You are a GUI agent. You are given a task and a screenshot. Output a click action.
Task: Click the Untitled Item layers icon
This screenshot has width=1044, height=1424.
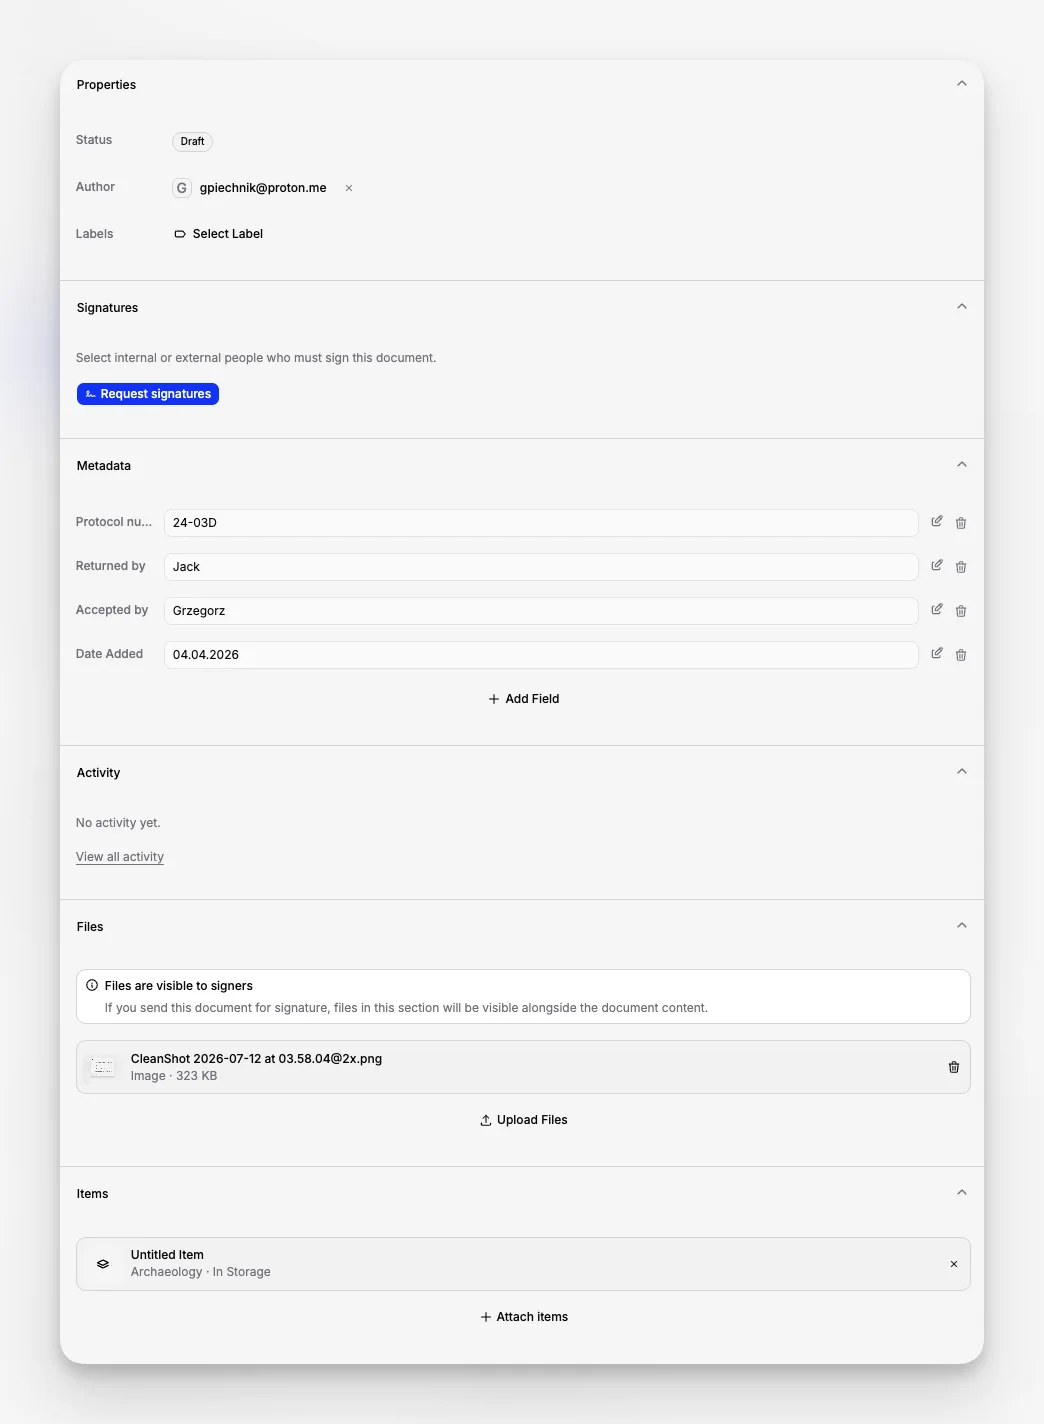click(x=103, y=1264)
